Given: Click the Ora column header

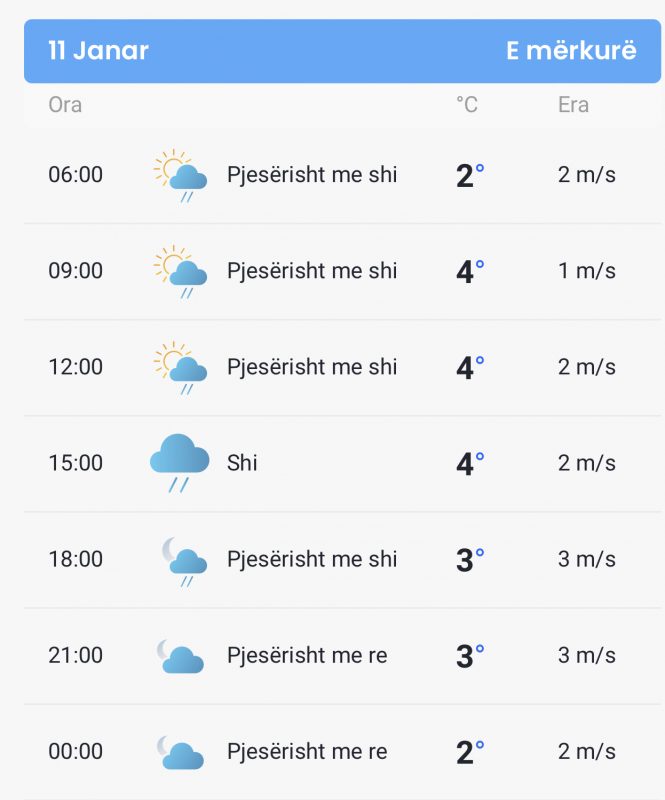Looking at the screenshot, I should click(x=65, y=105).
